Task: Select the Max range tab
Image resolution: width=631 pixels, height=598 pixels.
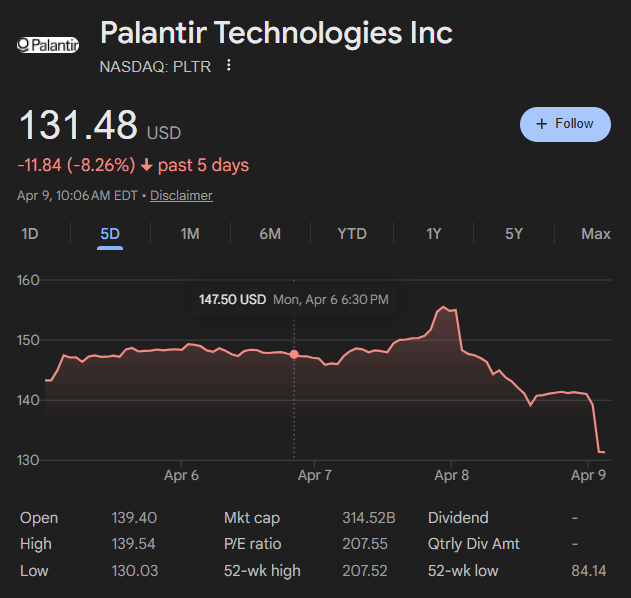Action: 595,234
